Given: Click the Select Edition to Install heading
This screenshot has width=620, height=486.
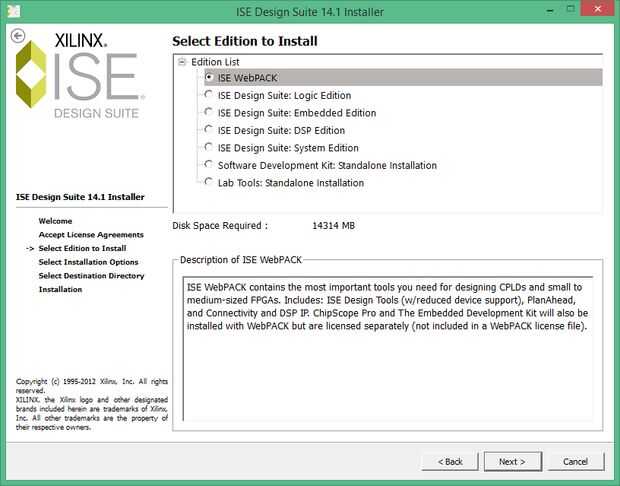Looking at the screenshot, I should (245, 41).
